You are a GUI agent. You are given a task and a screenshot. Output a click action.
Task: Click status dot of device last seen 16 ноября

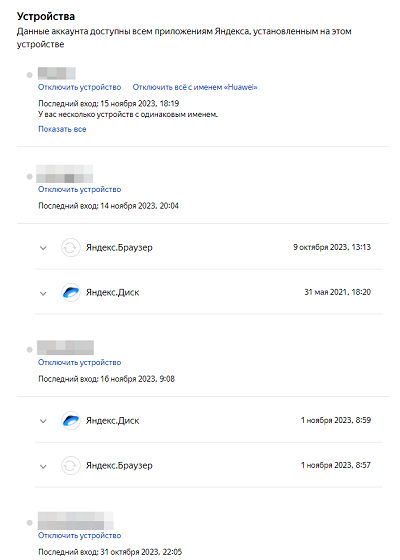(30, 350)
